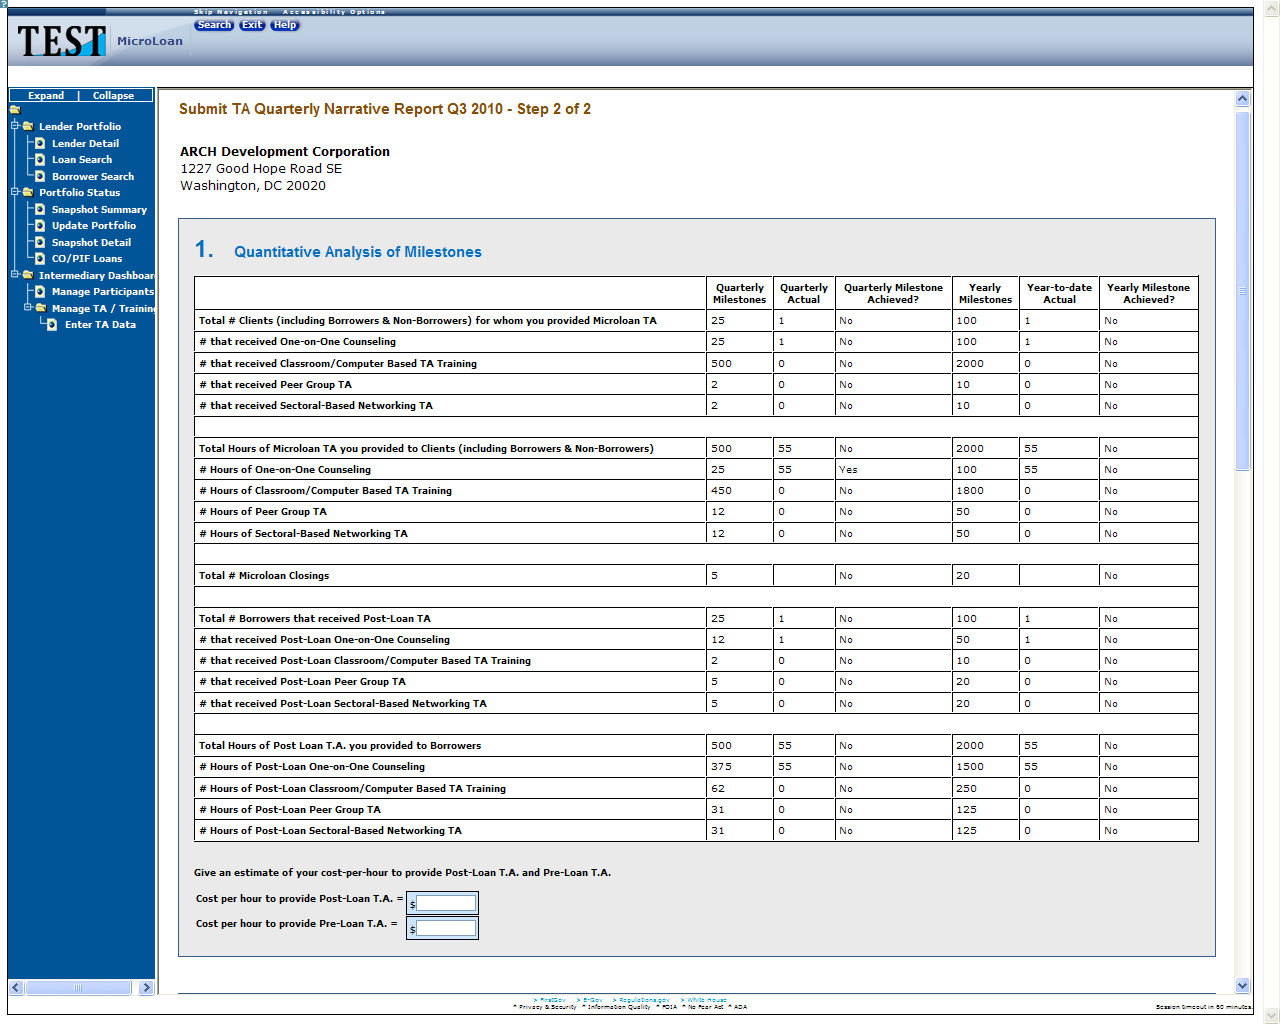
Task: Click the Loan Search page icon
Action: pyautogui.click(x=40, y=160)
